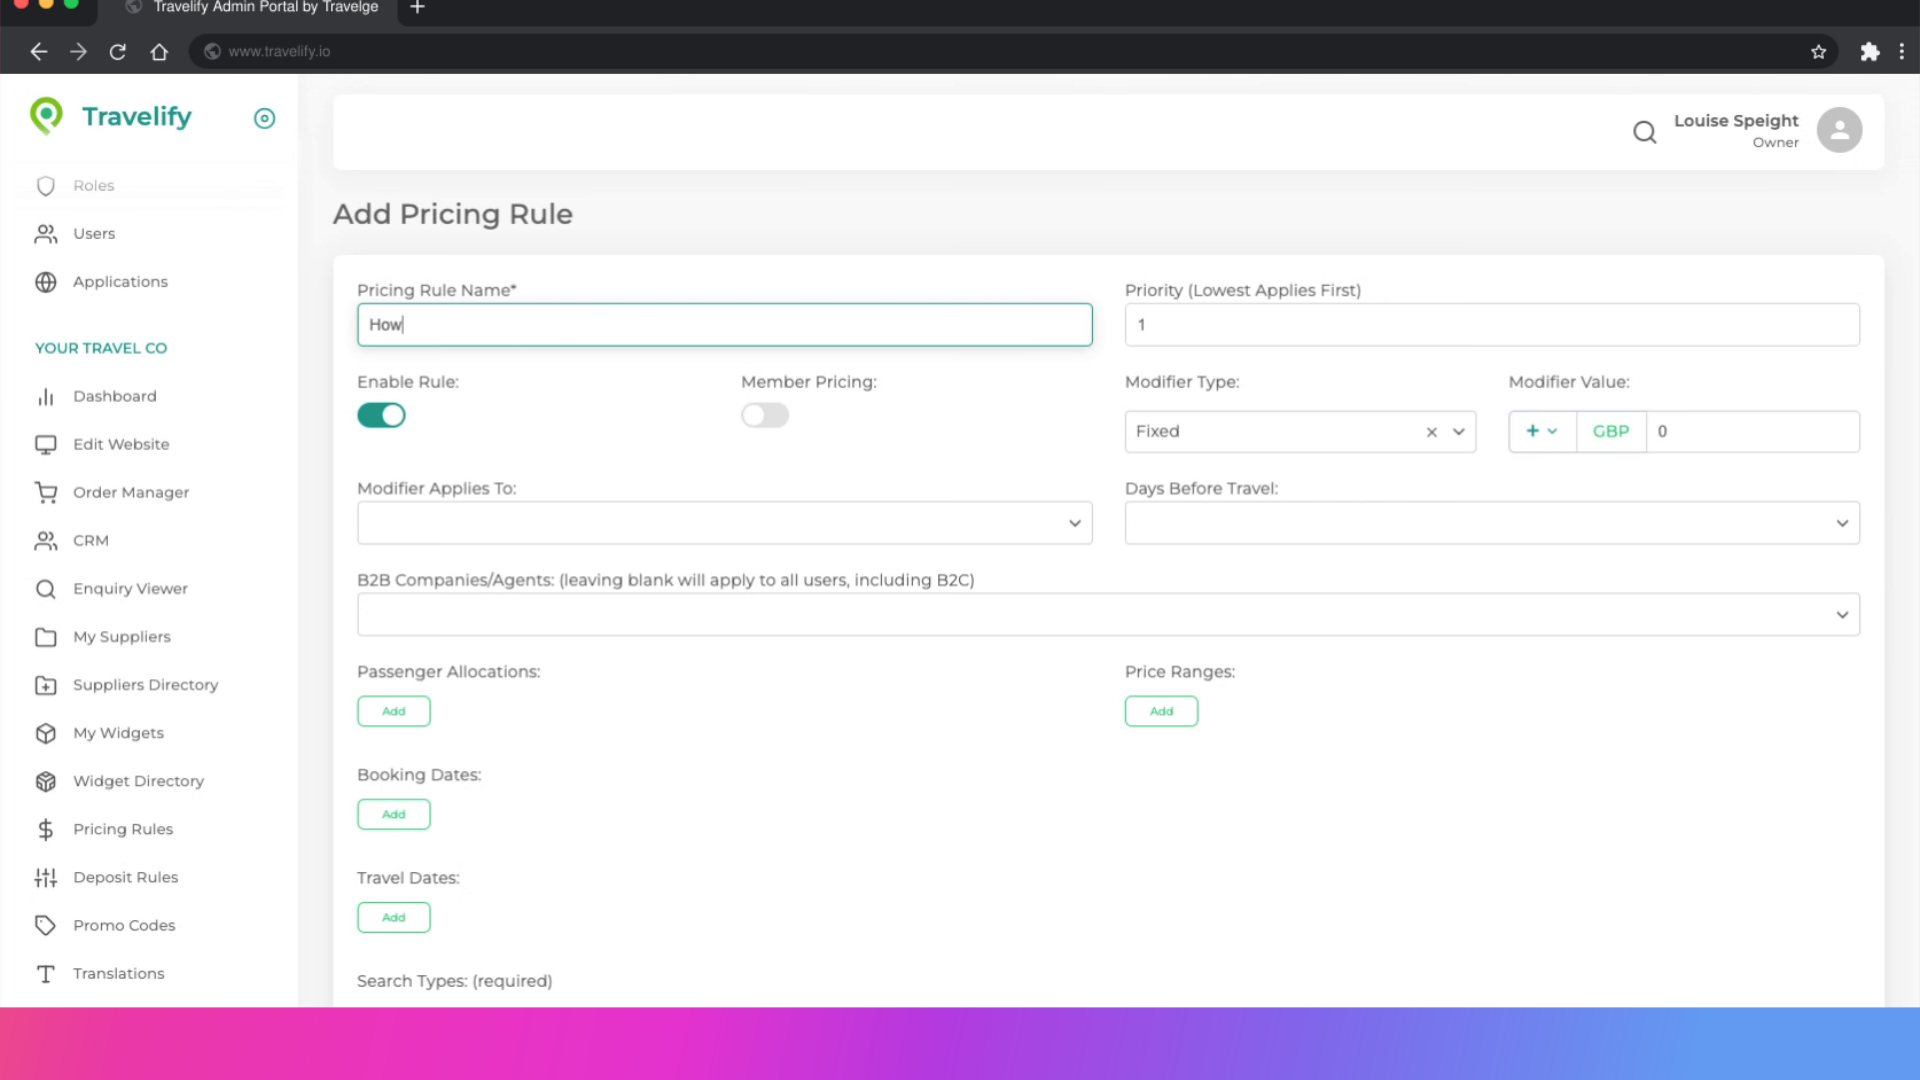Add a Booking Dates entry
This screenshot has width=1920, height=1080.
[x=393, y=814]
